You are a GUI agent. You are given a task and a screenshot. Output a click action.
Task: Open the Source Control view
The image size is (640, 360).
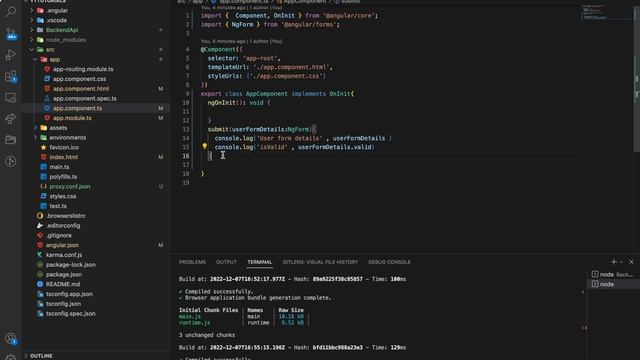click(11, 33)
